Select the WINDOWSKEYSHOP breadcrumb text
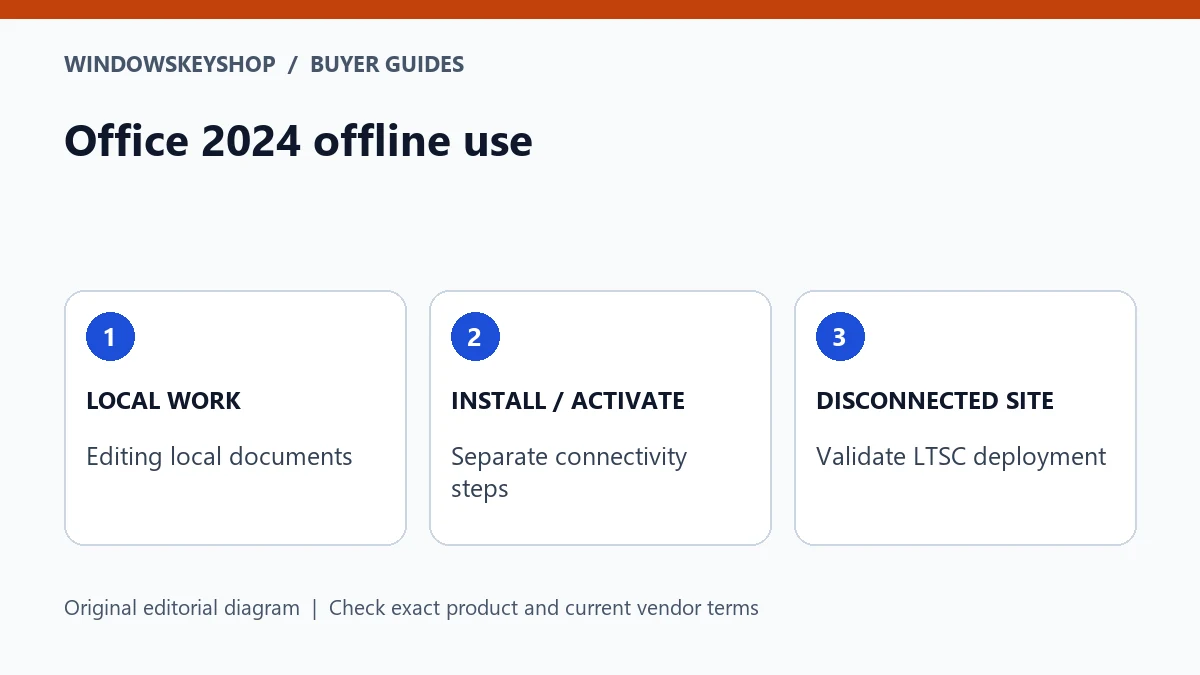This screenshot has height=675, width=1200. 170,65
